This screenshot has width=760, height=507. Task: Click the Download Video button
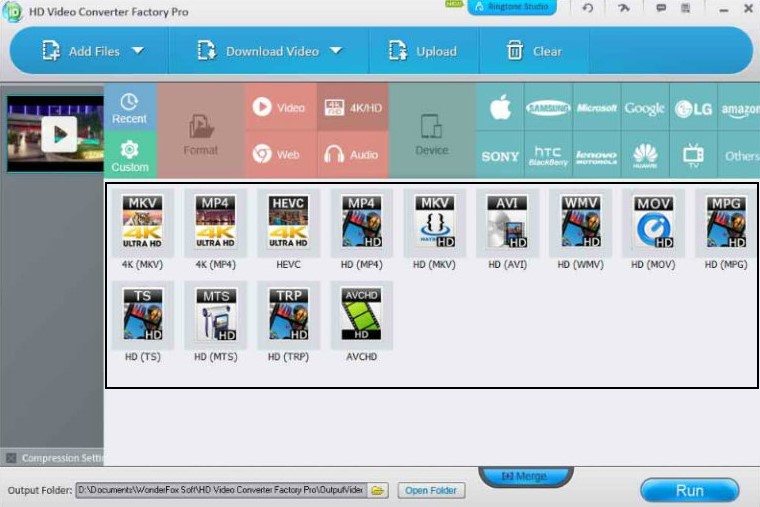pyautogui.click(x=259, y=51)
